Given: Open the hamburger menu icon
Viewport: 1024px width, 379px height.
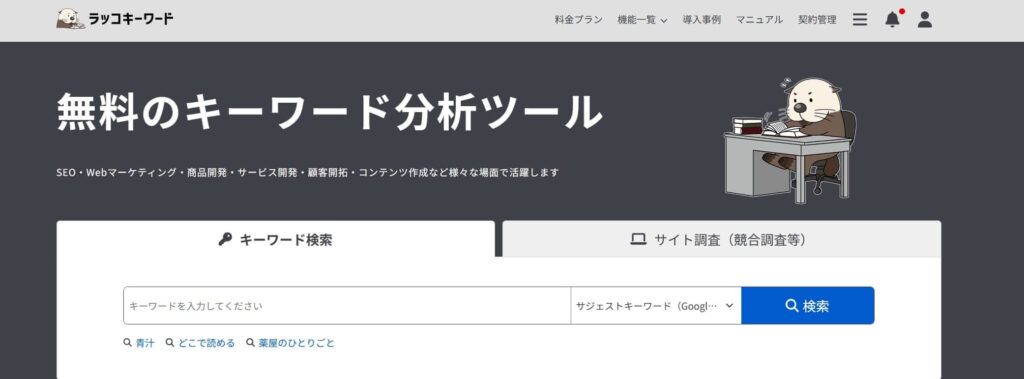Looking at the screenshot, I should click(860, 20).
